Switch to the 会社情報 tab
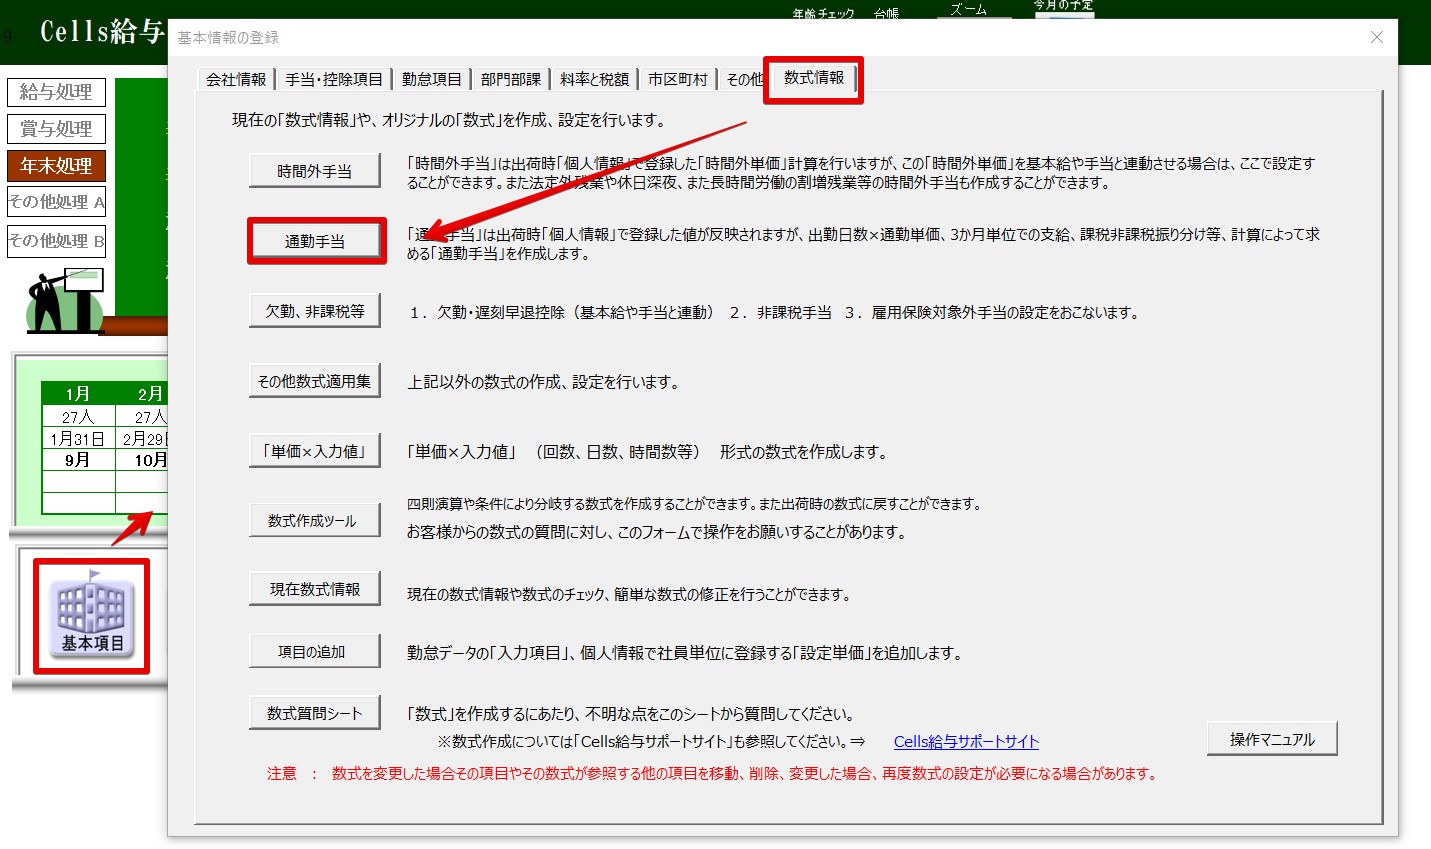This screenshot has width=1431, height=849. pos(236,79)
